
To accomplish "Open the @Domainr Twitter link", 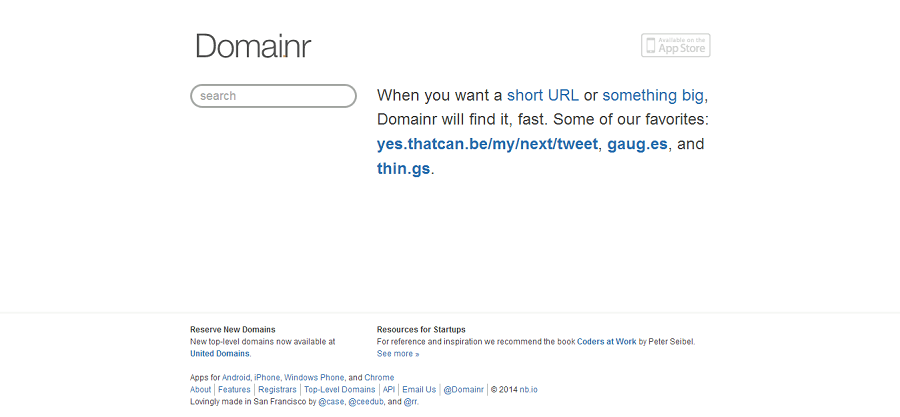I will click(x=464, y=389).
